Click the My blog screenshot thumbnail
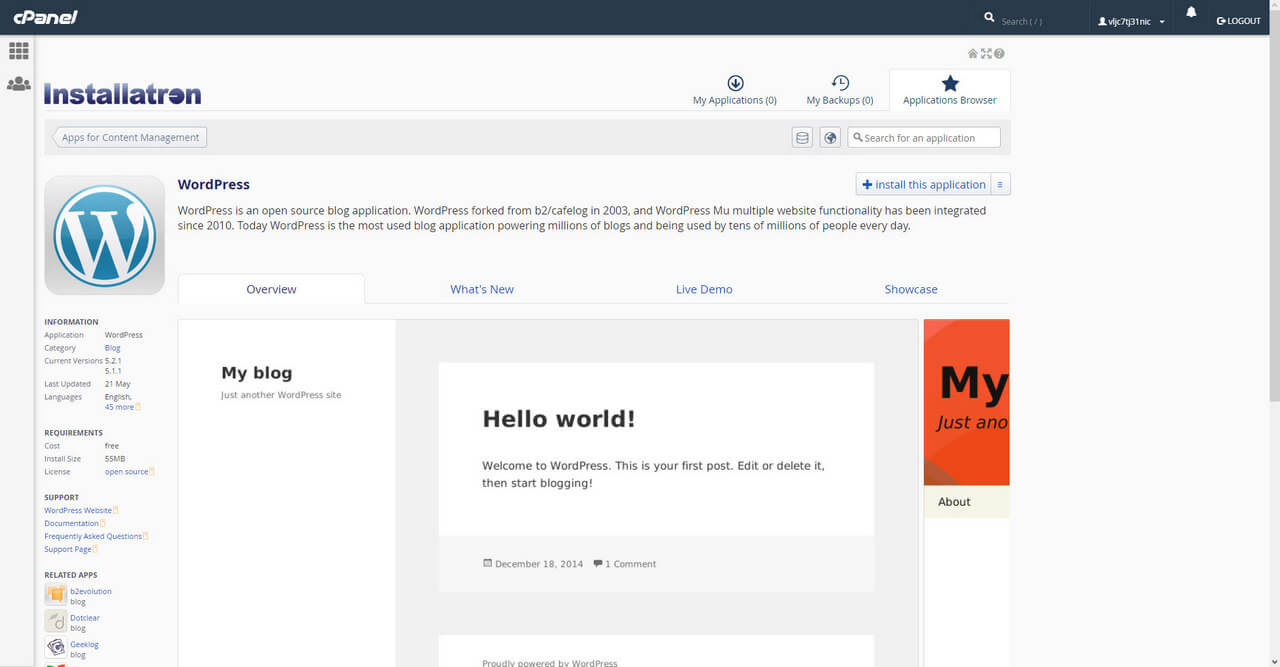 [548, 493]
